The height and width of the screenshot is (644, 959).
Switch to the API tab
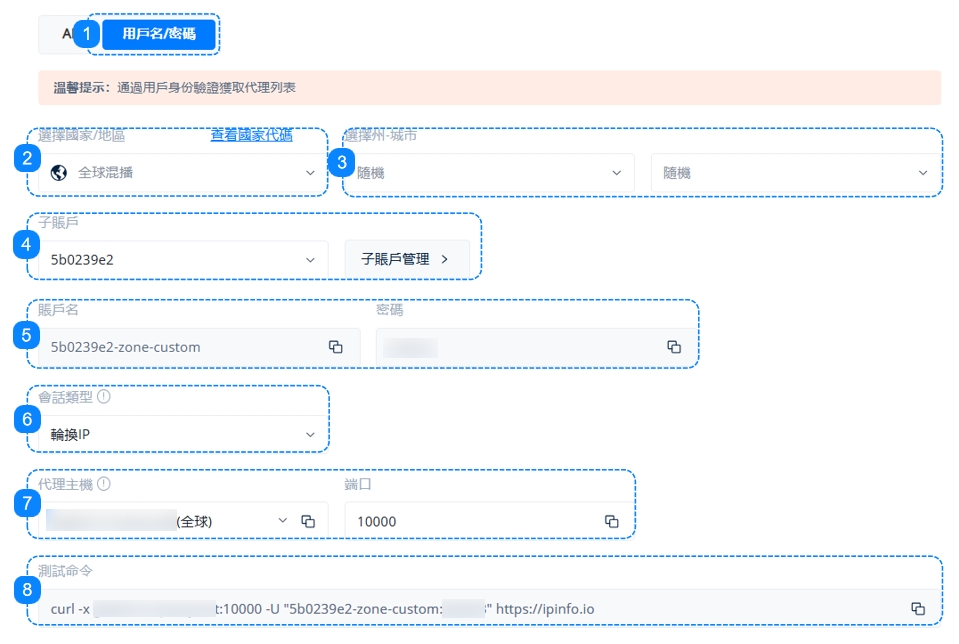tap(63, 34)
